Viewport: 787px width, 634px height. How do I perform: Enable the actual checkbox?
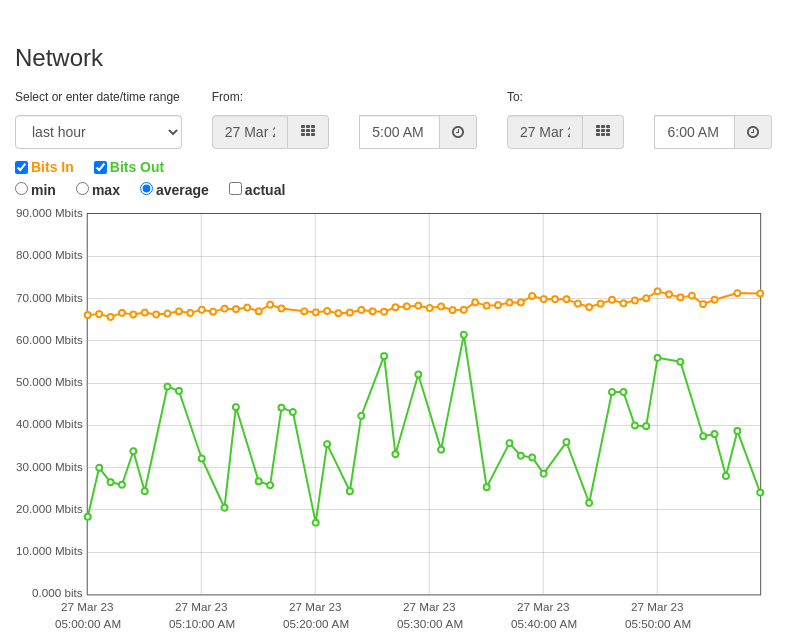[x=235, y=189]
